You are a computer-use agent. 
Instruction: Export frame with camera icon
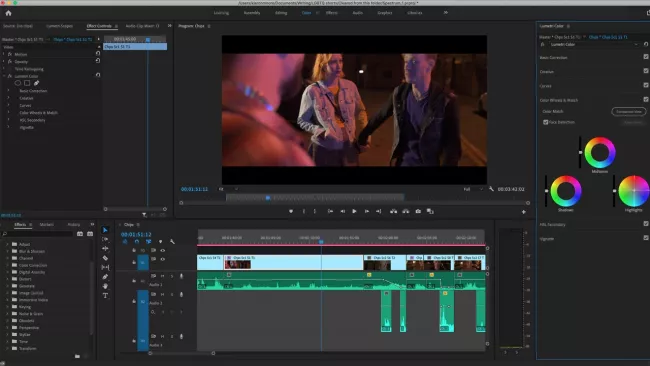click(418, 211)
